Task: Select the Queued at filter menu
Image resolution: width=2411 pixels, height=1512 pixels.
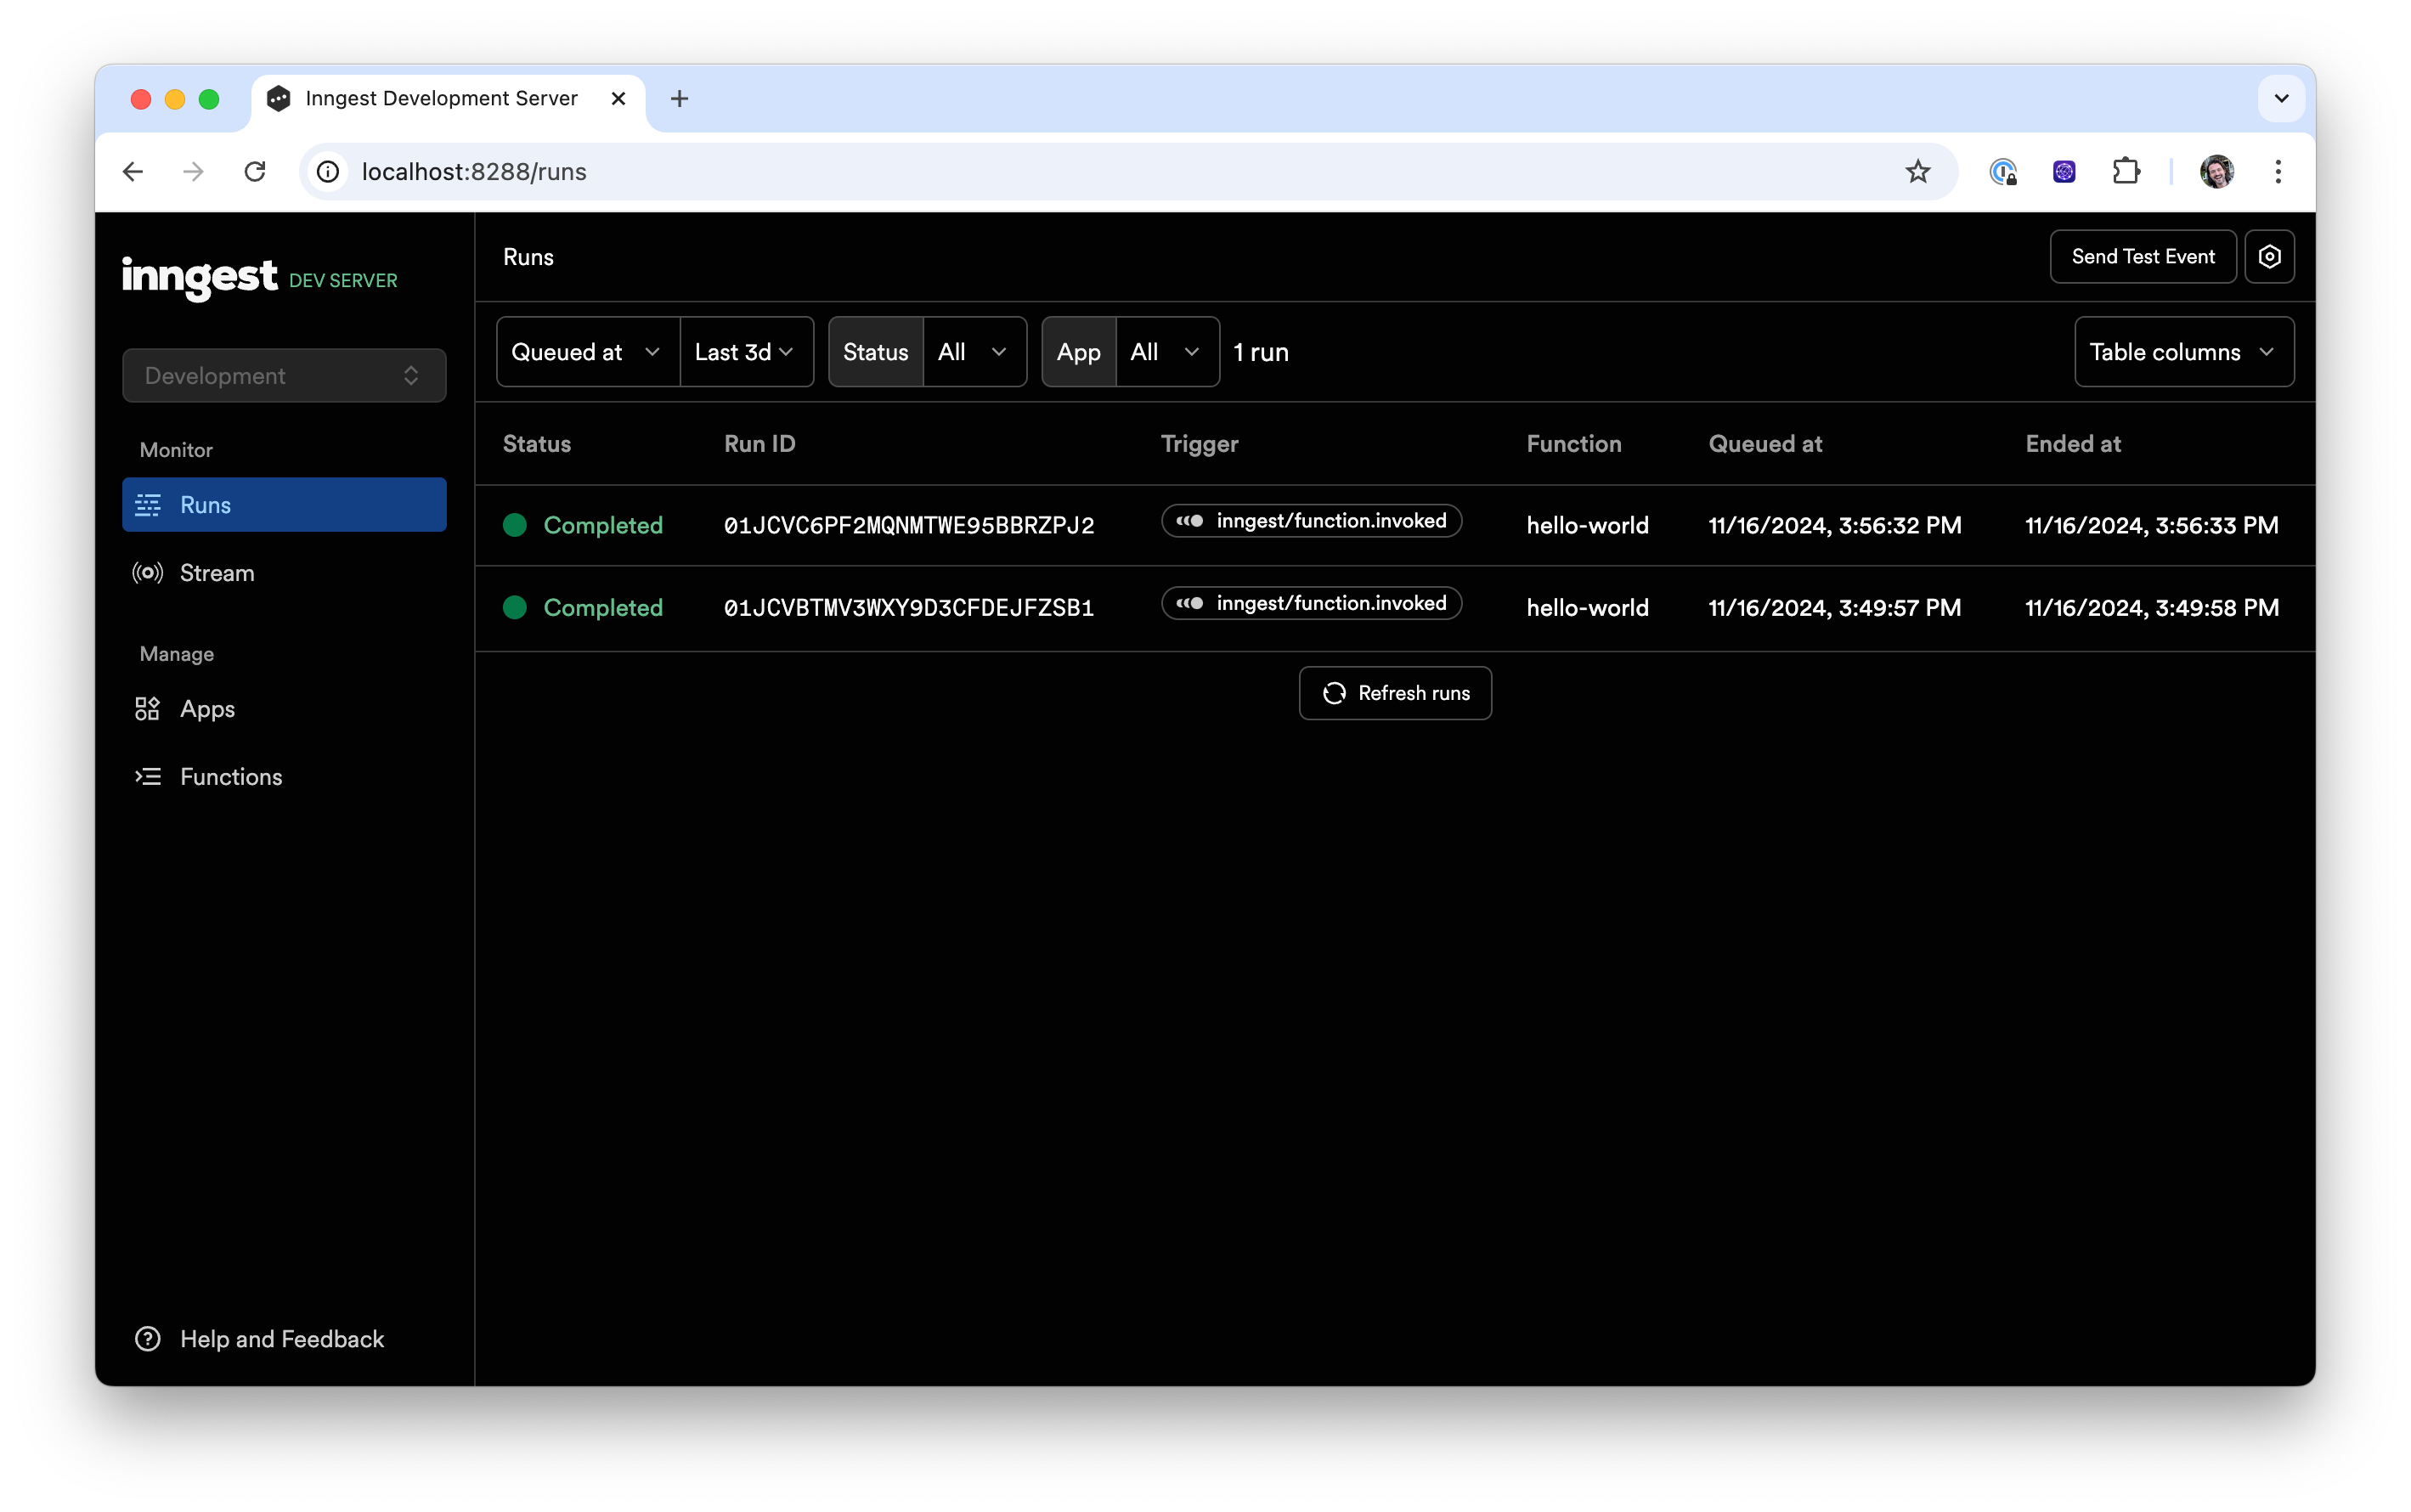Action: point(585,351)
